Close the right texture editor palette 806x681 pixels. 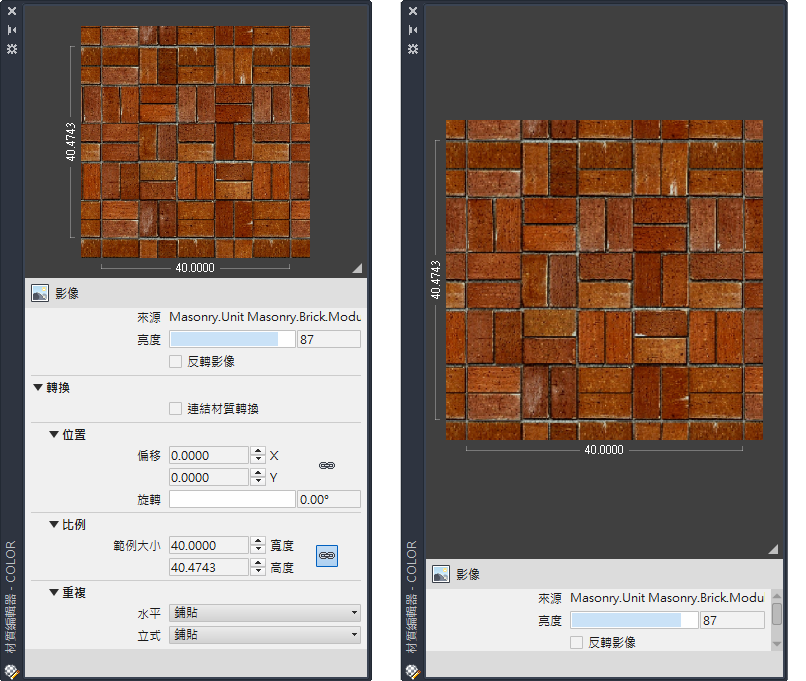click(413, 11)
